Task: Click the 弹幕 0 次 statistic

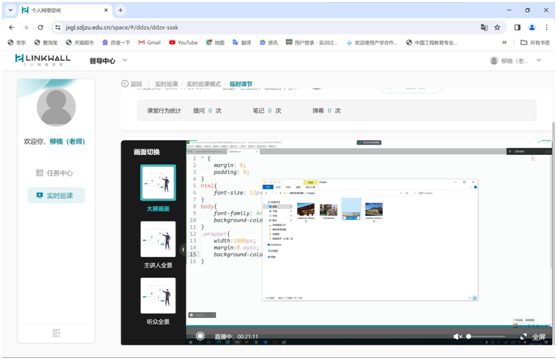Action: pyautogui.click(x=326, y=111)
